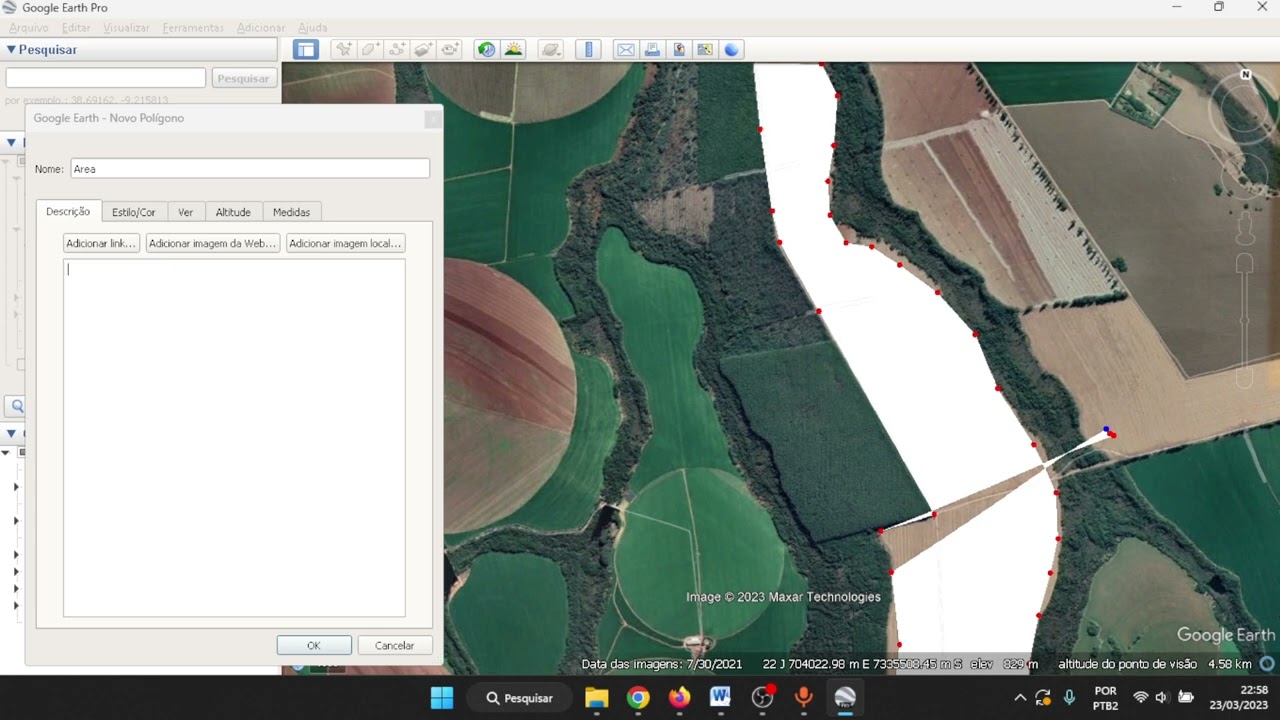The height and width of the screenshot is (720, 1280).
Task: Open the Ferramentas menu
Action: (194, 28)
